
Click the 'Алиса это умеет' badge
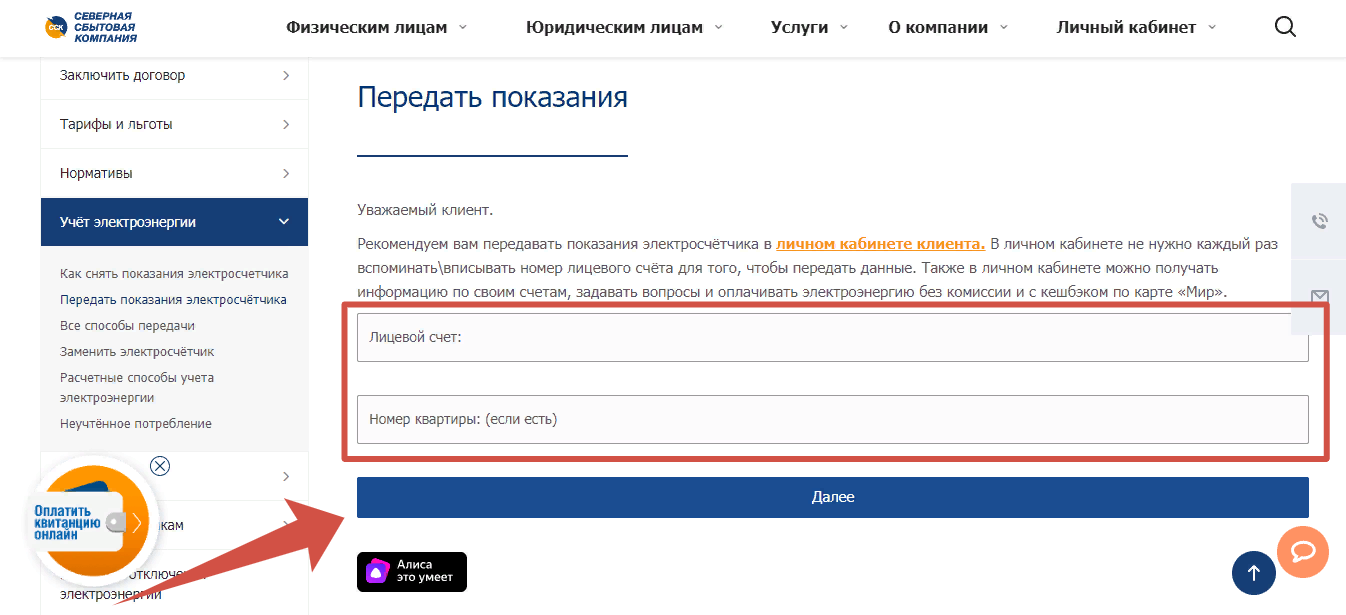point(412,571)
